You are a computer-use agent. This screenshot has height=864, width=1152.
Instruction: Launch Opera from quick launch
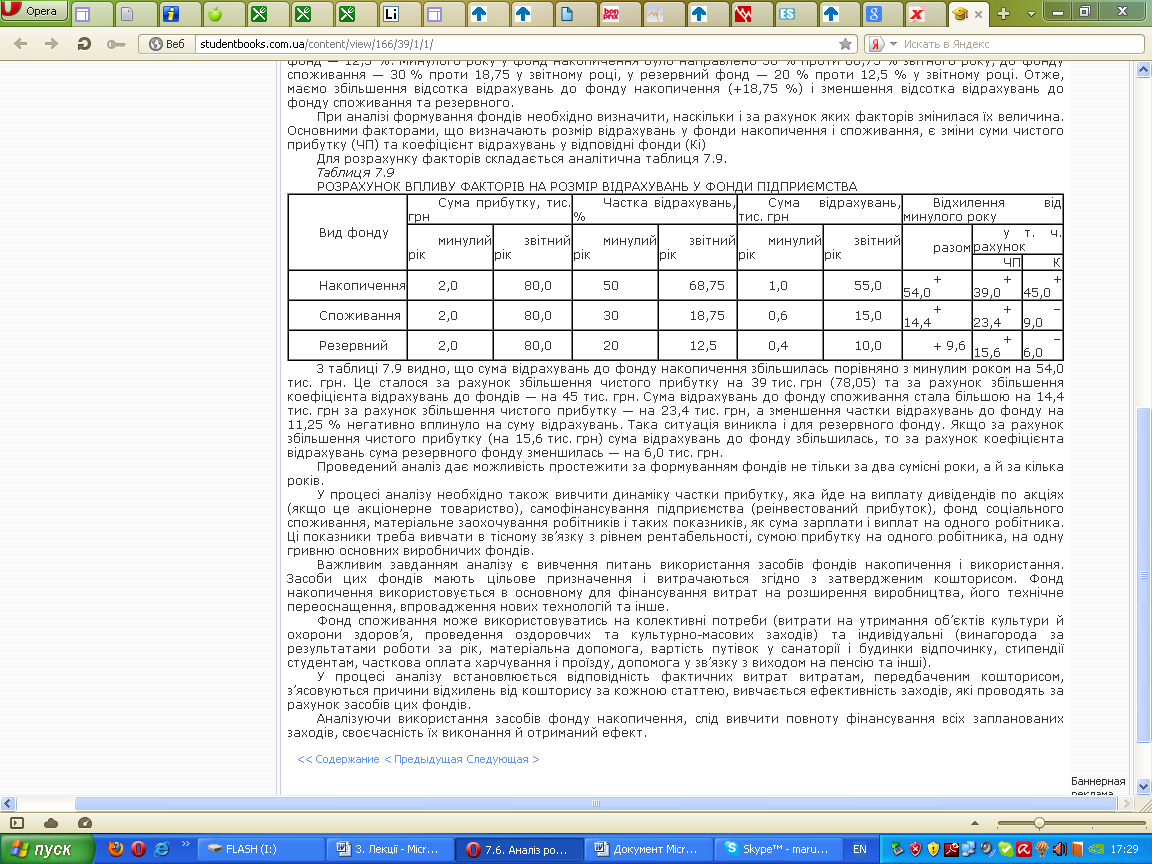(x=138, y=849)
